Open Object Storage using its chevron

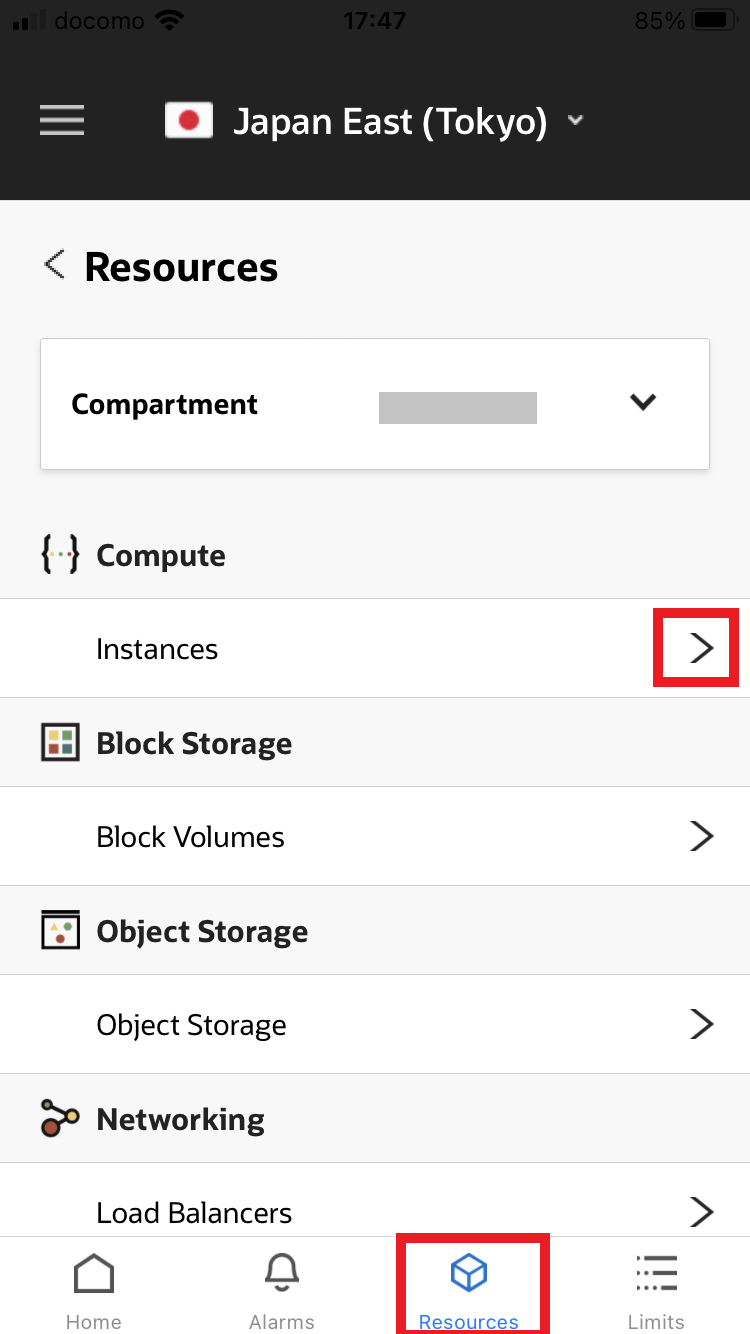pyautogui.click(x=702, y=1024)
